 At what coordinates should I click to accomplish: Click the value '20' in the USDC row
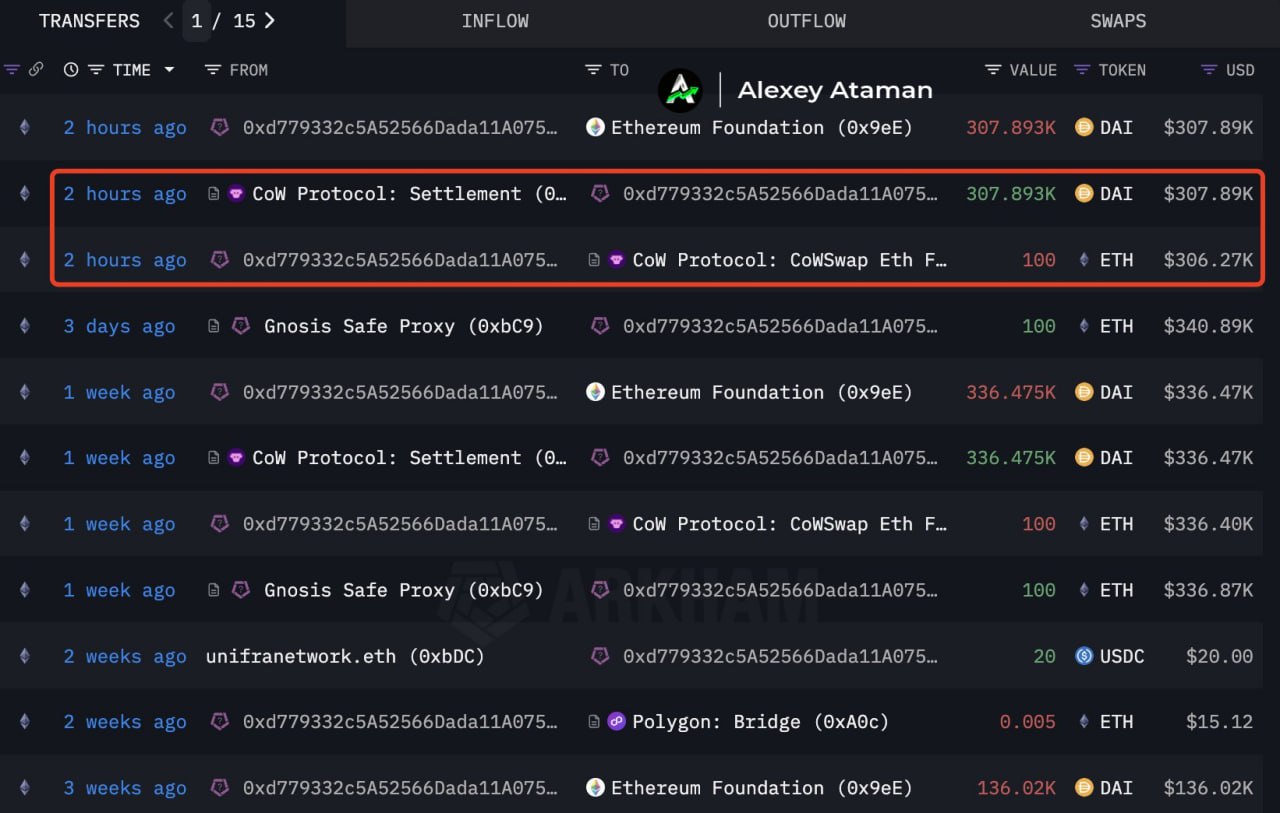coord(1045,656)
